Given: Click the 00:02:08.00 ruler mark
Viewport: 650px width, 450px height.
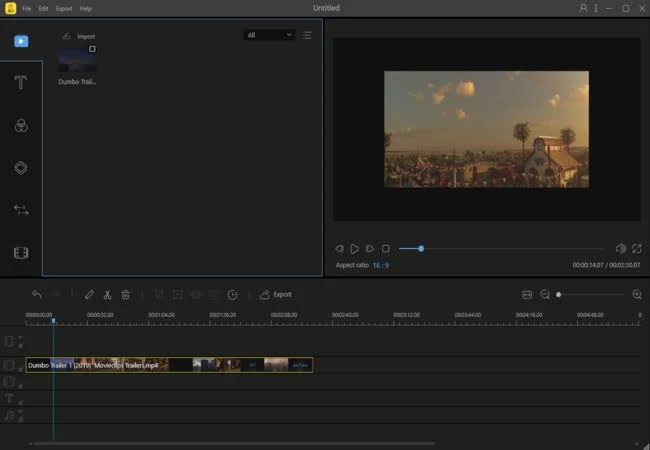Looking at the screenshot, I should tap(284, 315).
